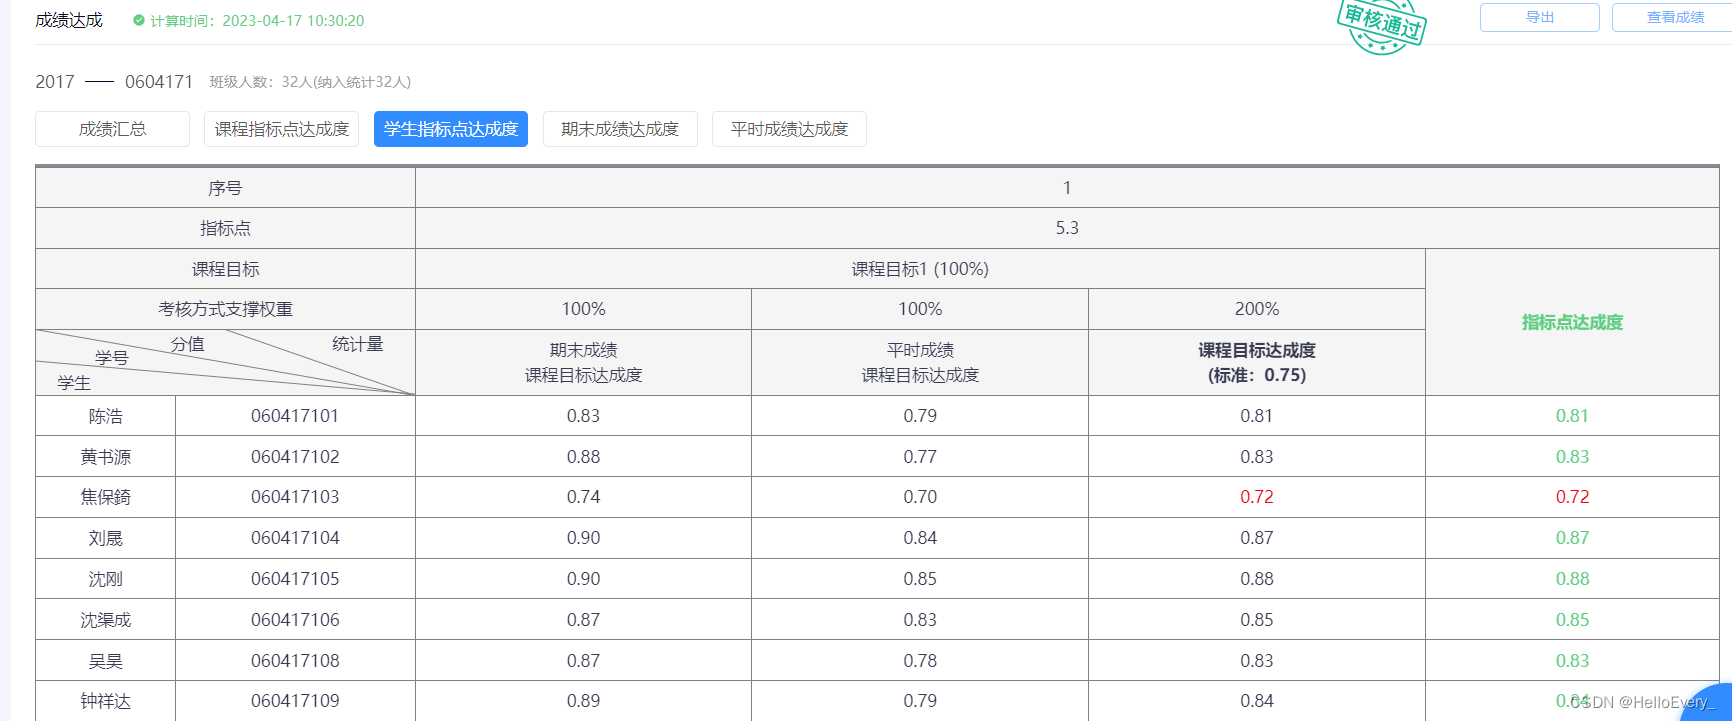Open the 期末成绩达成度 tab

620,129
